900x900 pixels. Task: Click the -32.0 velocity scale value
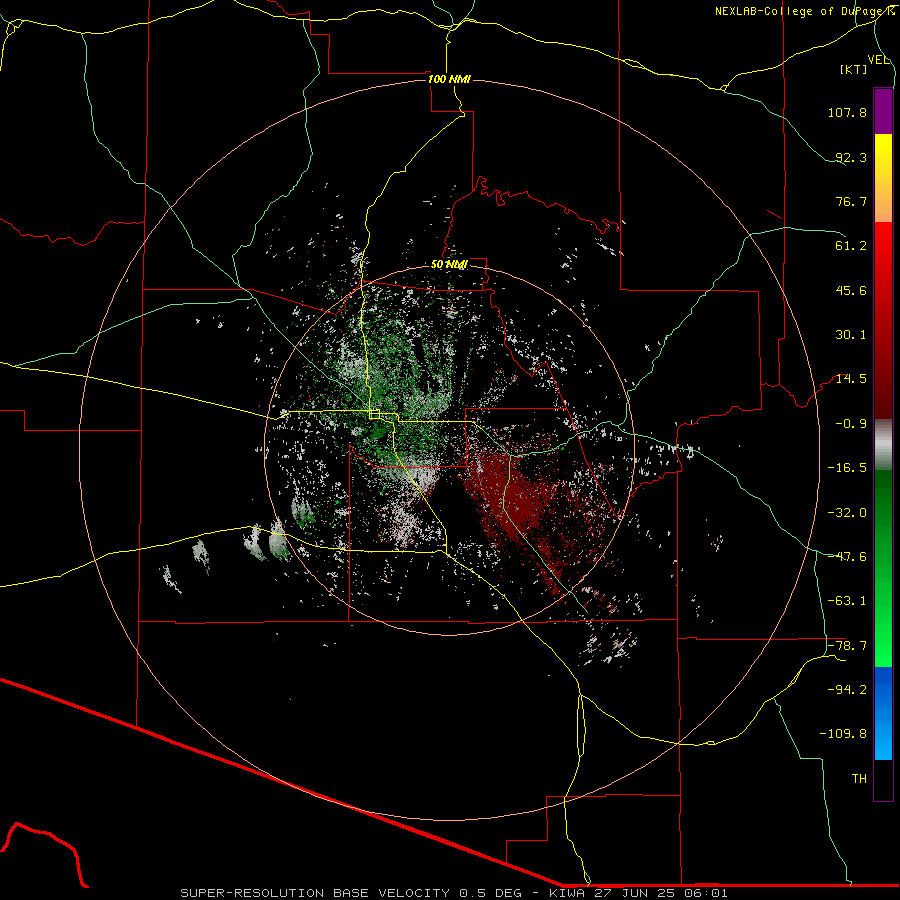tap(847, 513)
